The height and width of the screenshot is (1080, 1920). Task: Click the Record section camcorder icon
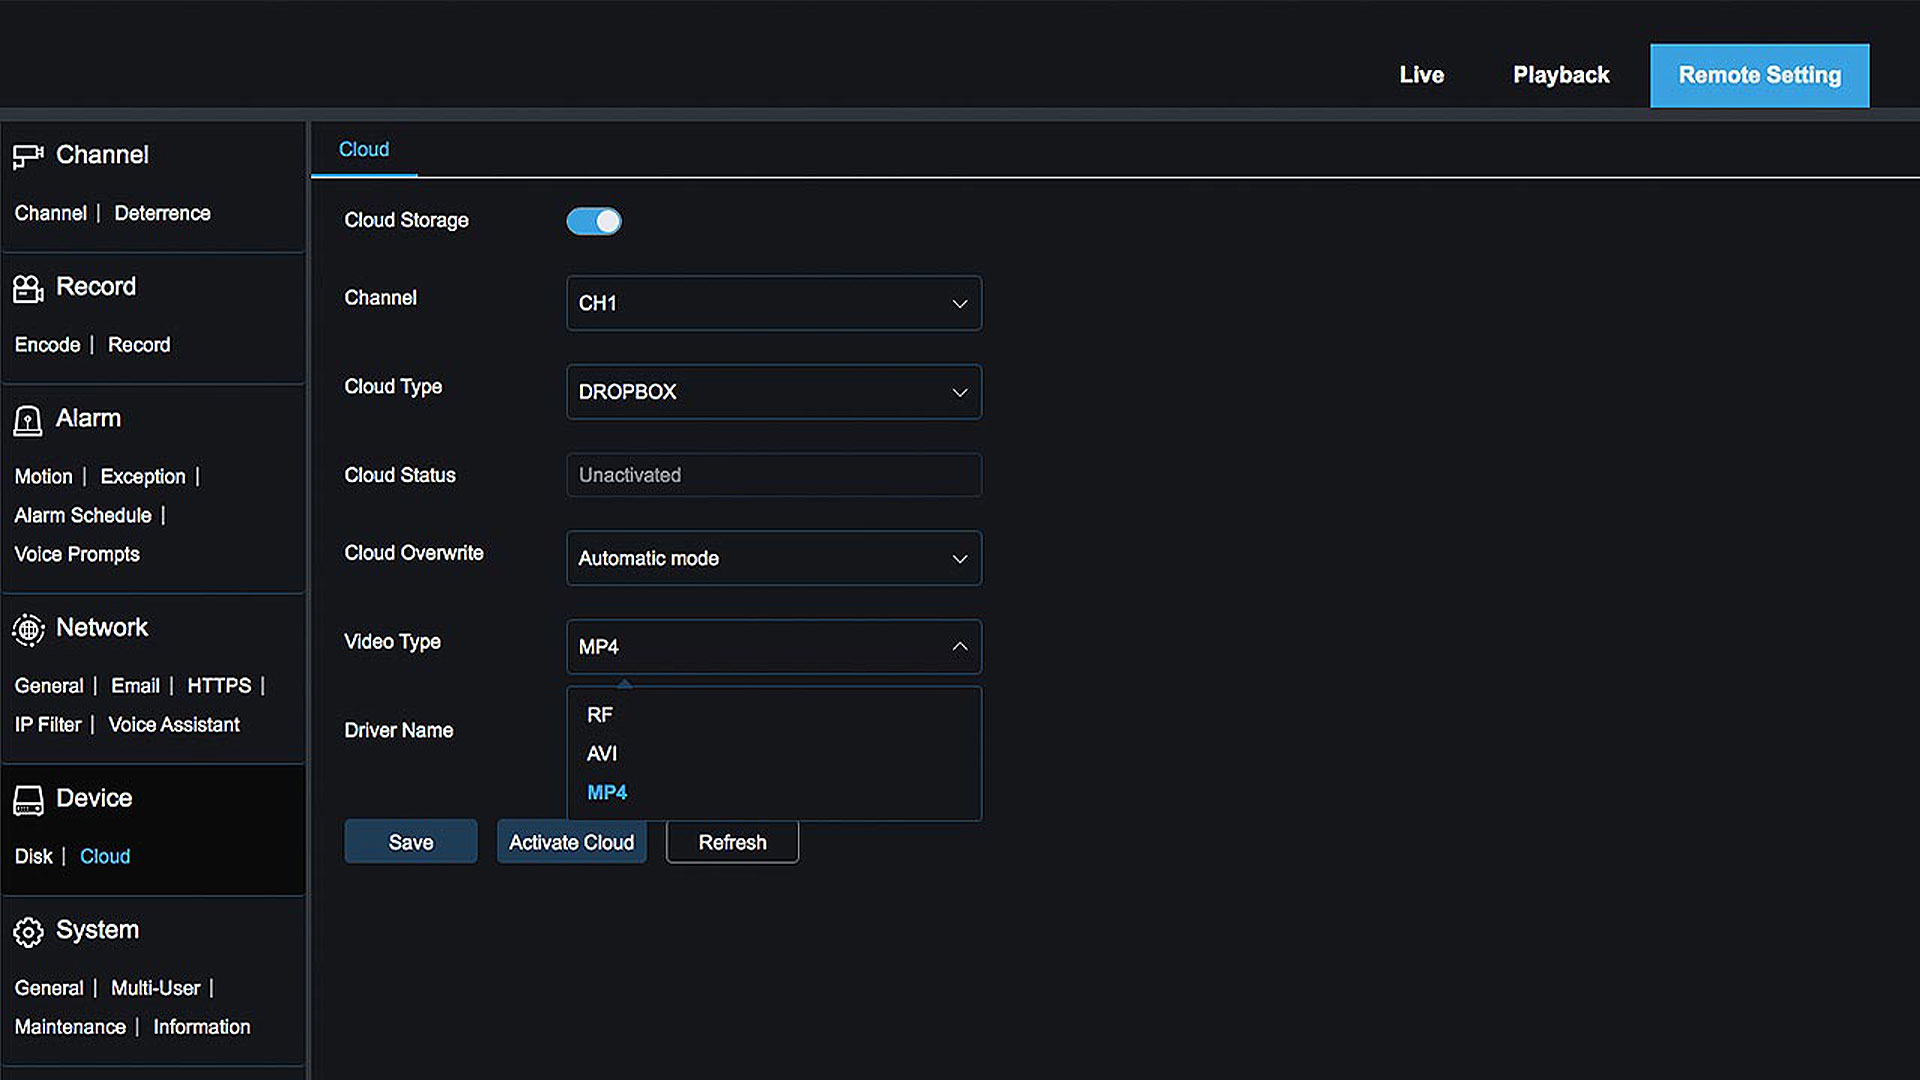(28, 289)
